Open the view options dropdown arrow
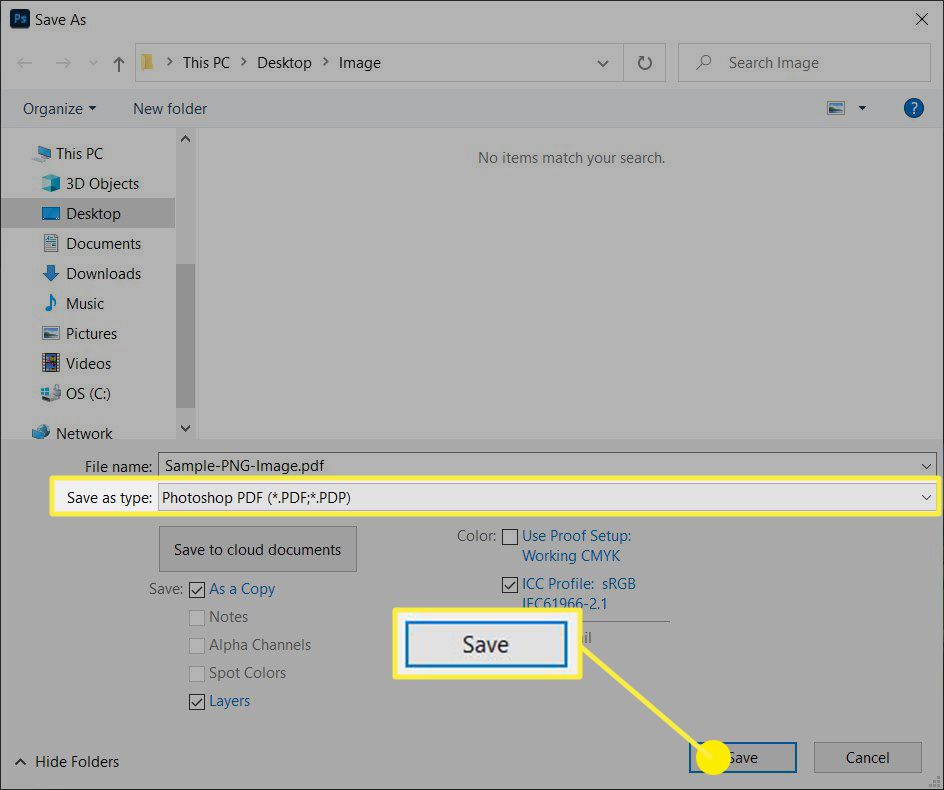 coord(862,108)
